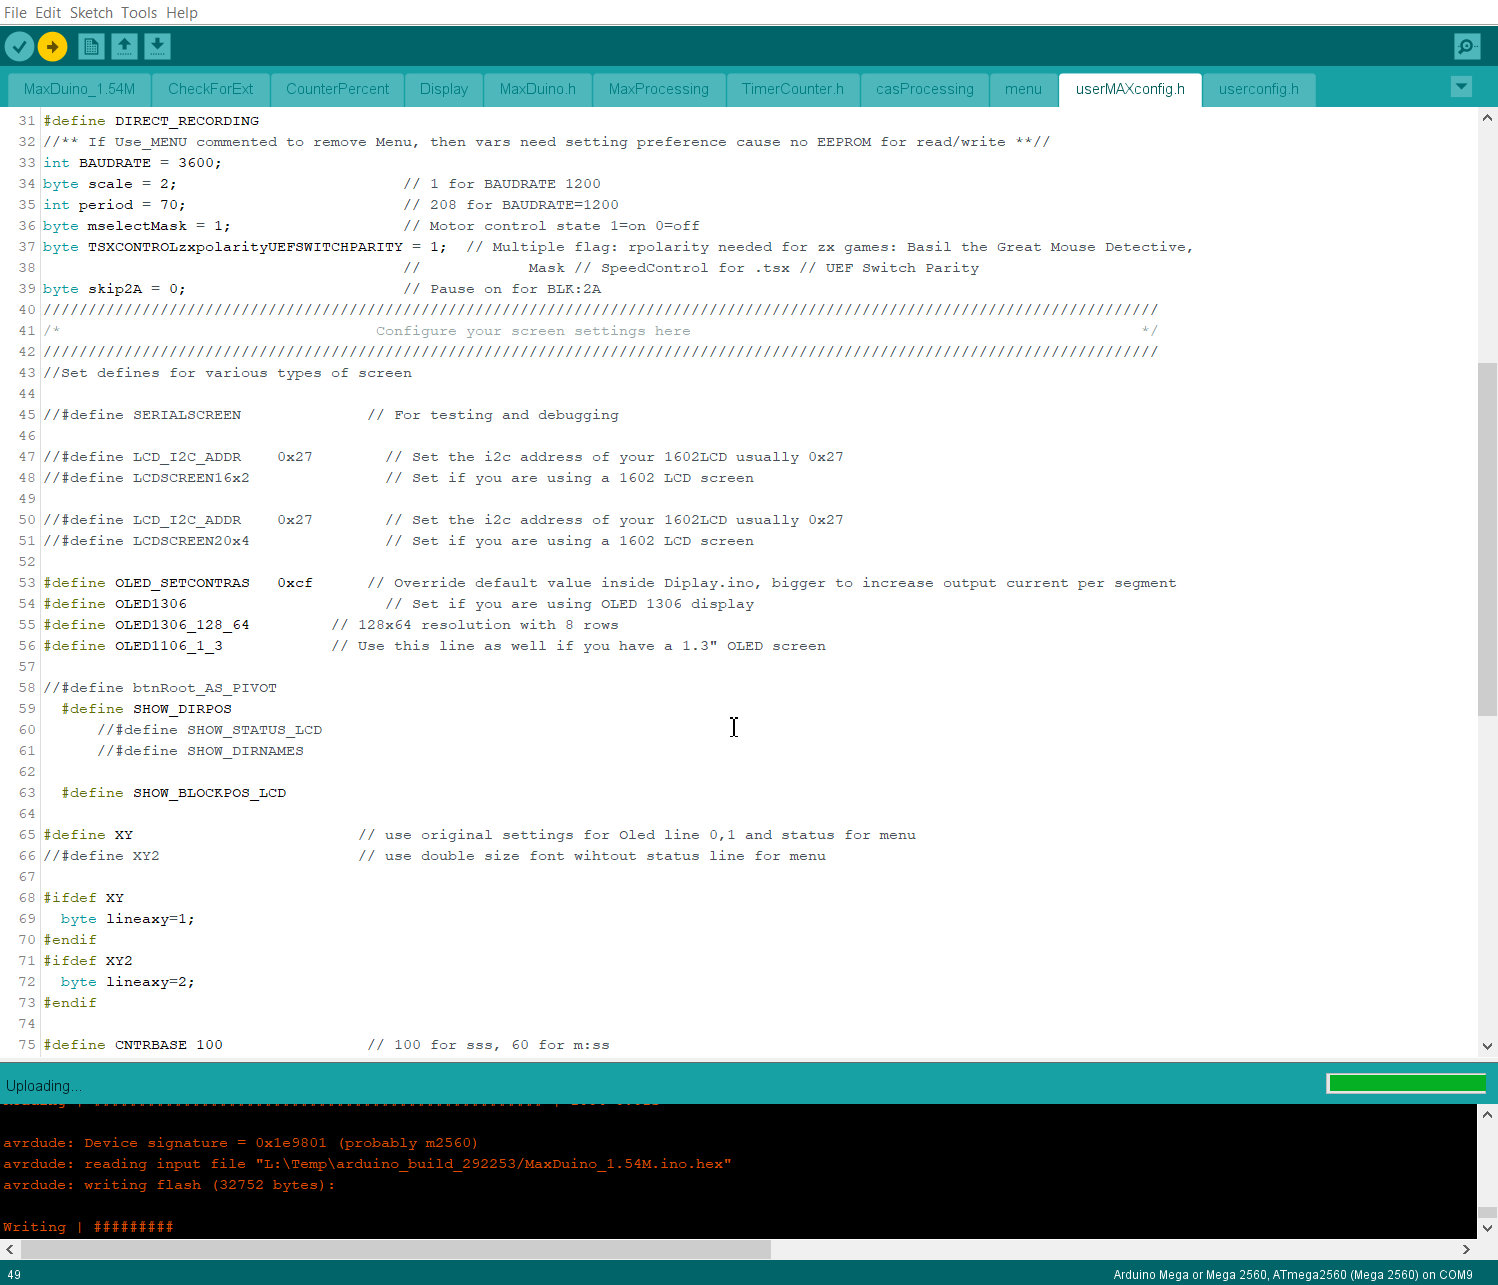Click the '//#define SHOW_DIRNAMES' line

200,751
